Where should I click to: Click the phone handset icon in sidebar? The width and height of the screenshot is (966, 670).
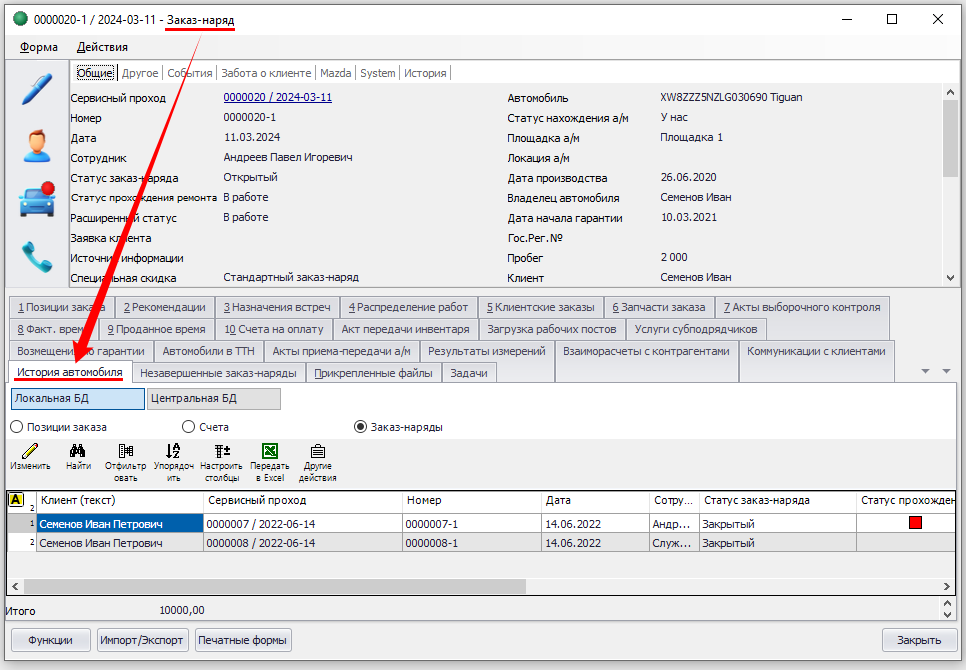coord(37,257)
